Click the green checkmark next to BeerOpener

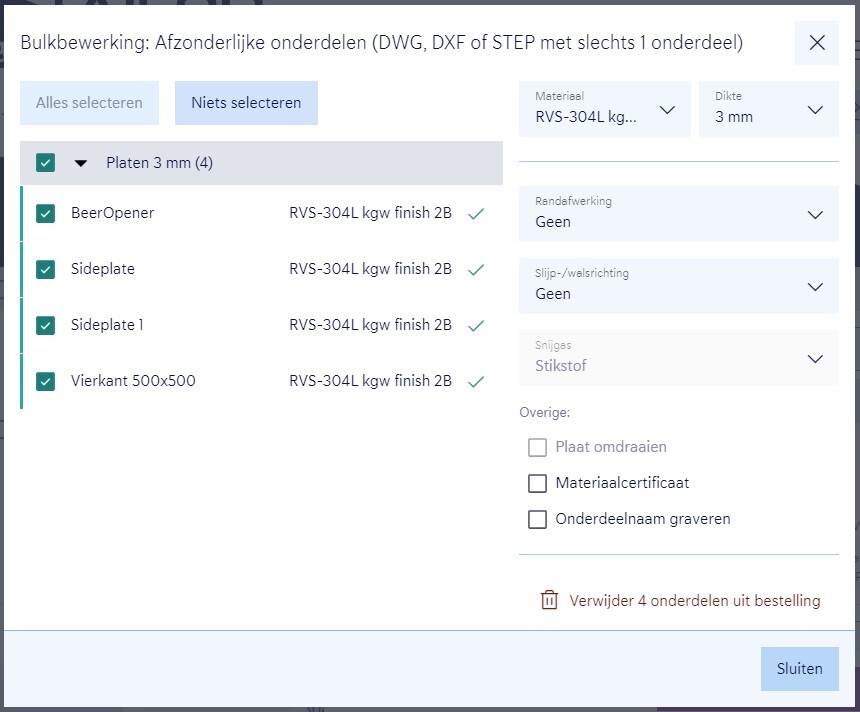[476, 213]
